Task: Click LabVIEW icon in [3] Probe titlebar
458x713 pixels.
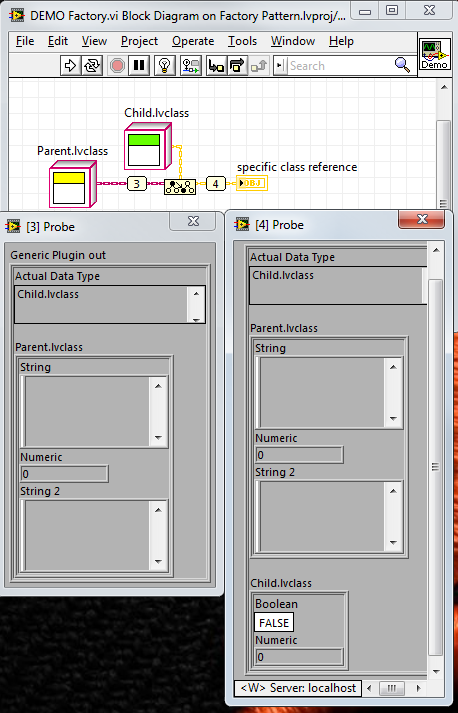Action: coord(13,226)
